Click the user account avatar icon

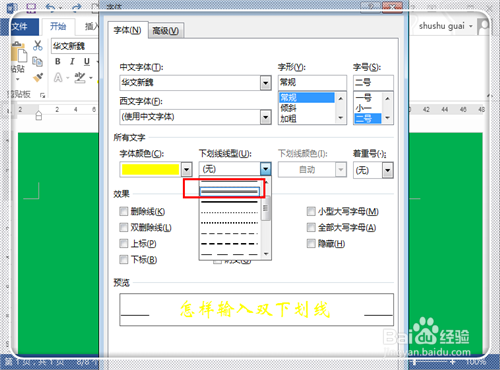[483, 26]
